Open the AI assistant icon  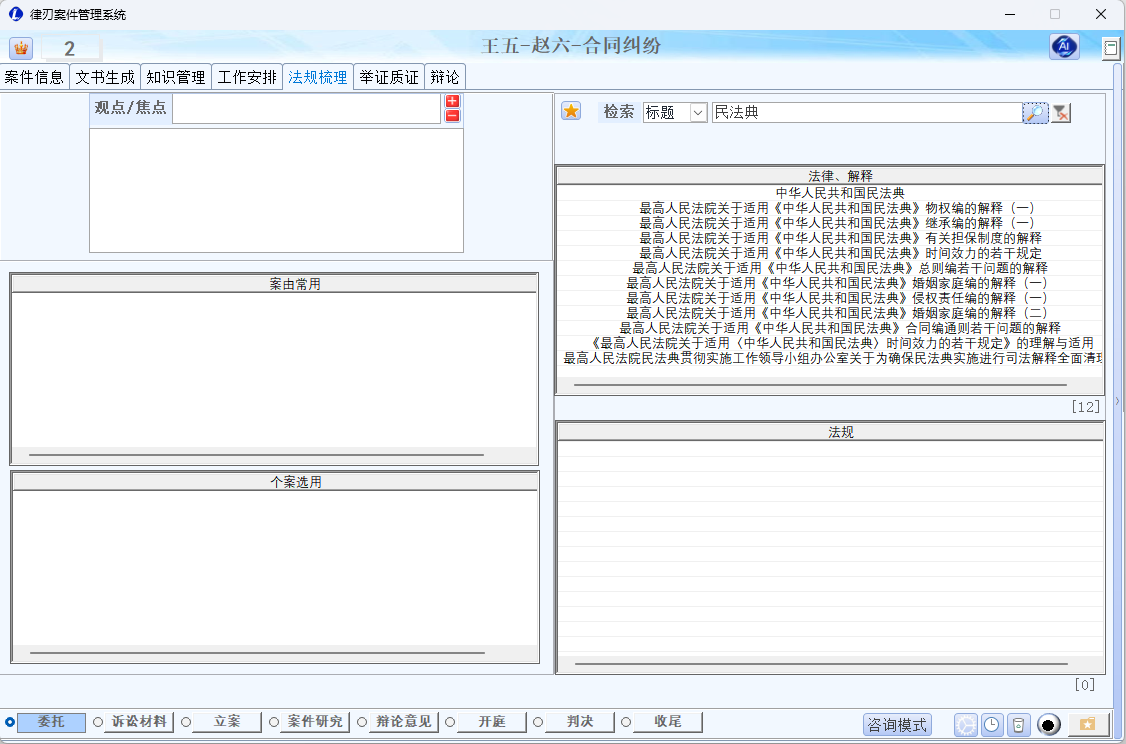pyautogui.click(x=1064, y=47)
